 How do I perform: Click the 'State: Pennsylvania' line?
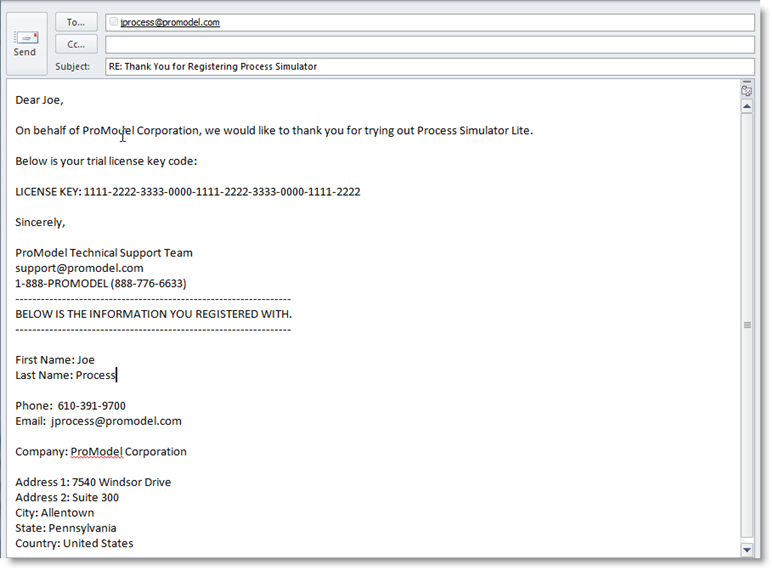point(66,528)
